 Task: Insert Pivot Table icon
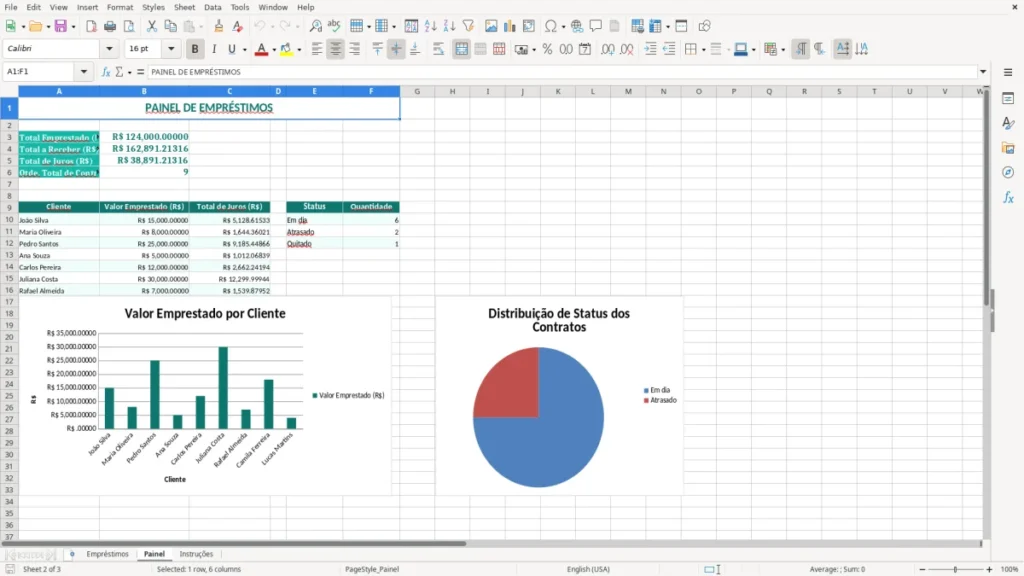click(528, 26)
